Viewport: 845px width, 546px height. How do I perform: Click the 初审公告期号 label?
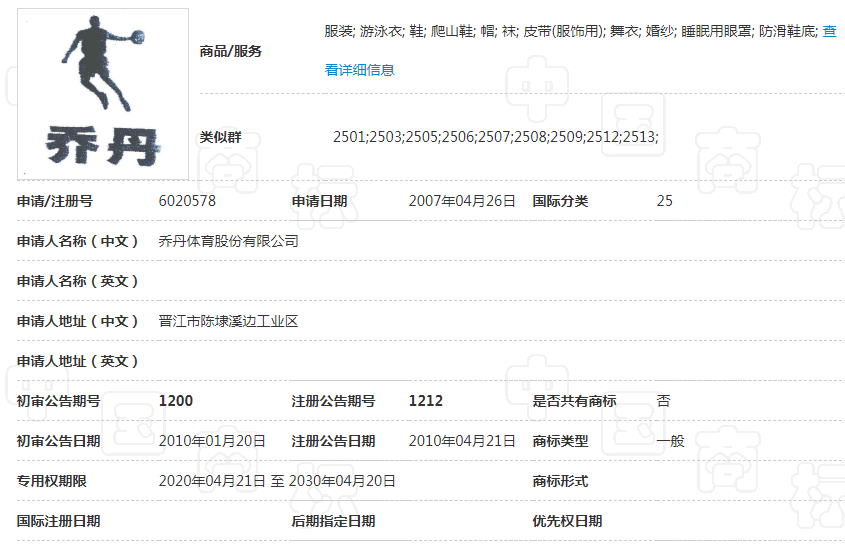(58, 401)
